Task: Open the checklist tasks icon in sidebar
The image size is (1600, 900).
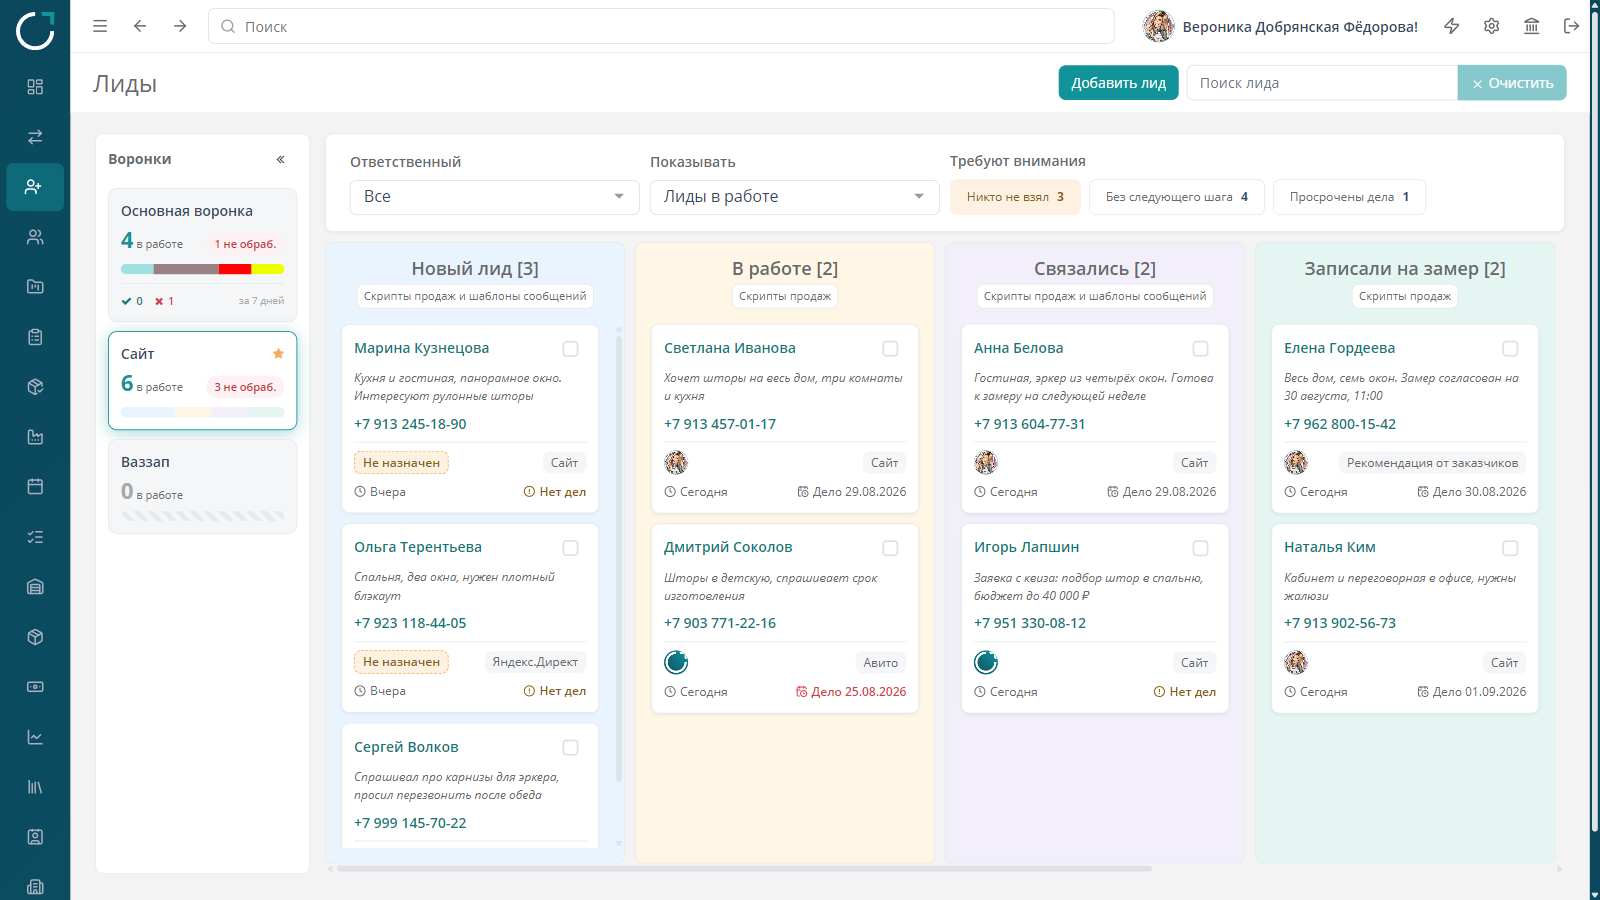Action: [x=35, y=537]
